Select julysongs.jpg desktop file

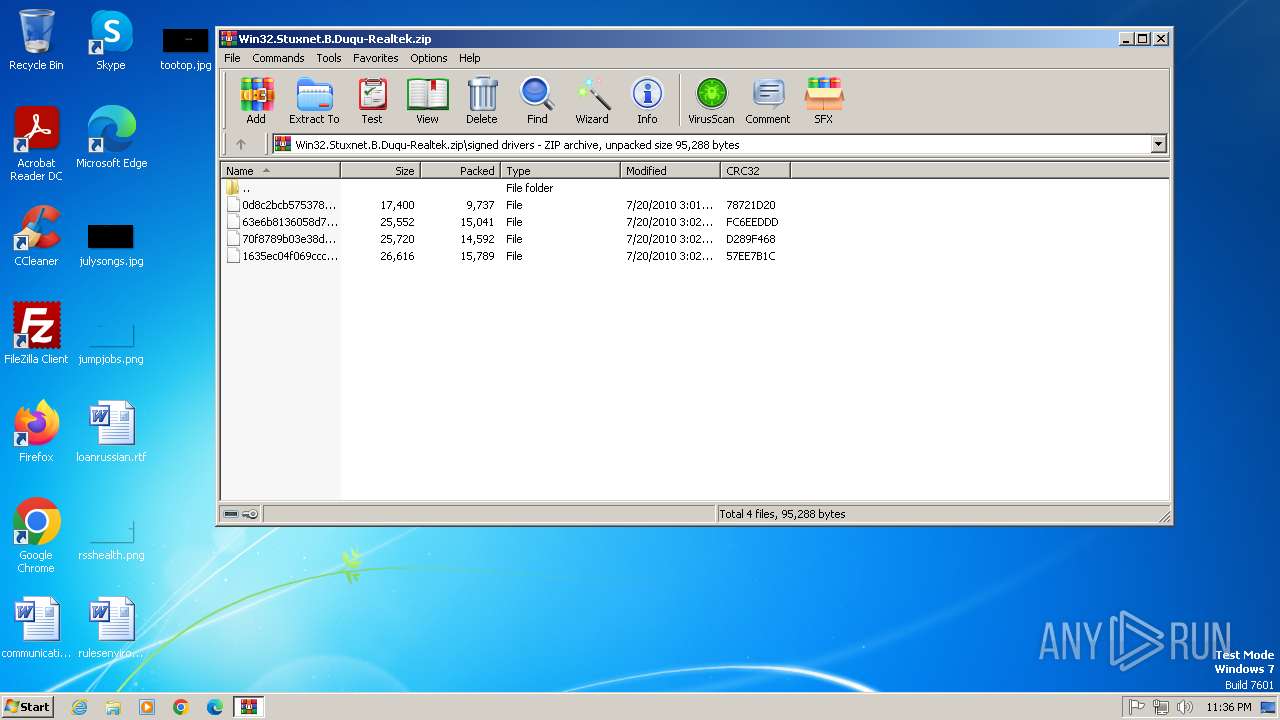click(111, 244)
